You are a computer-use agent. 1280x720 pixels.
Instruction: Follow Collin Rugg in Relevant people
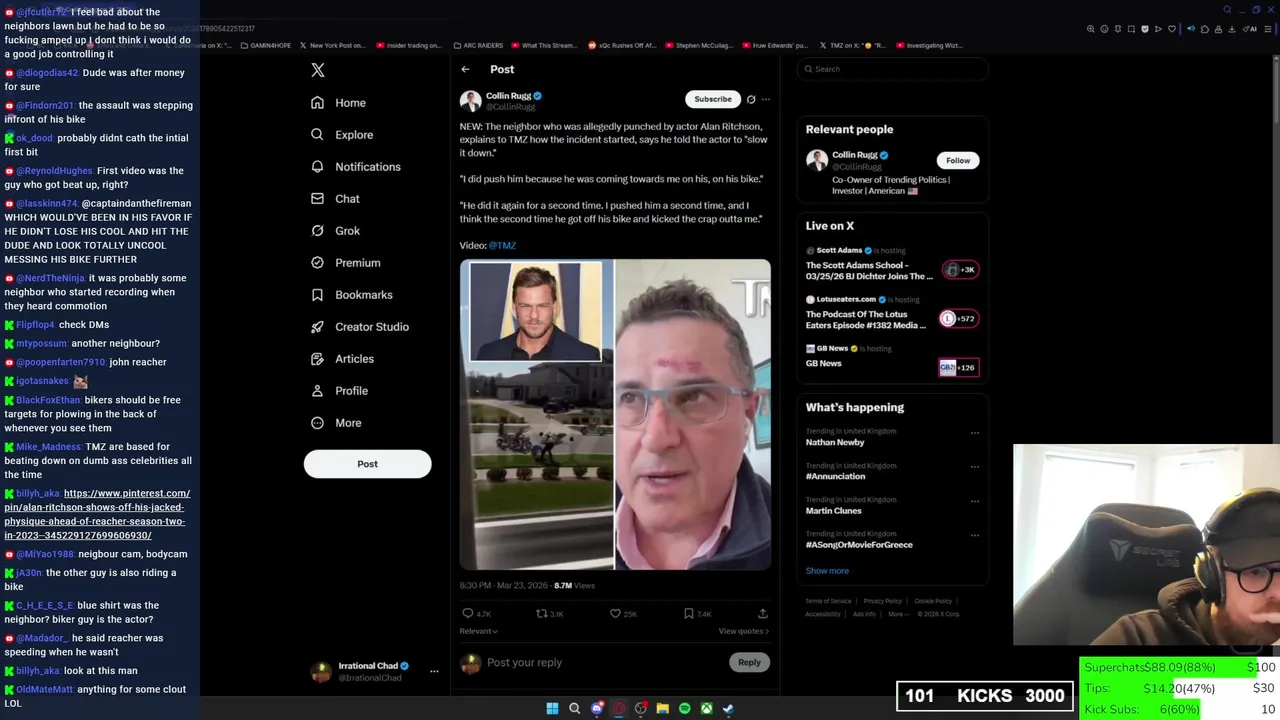[958, 160]
